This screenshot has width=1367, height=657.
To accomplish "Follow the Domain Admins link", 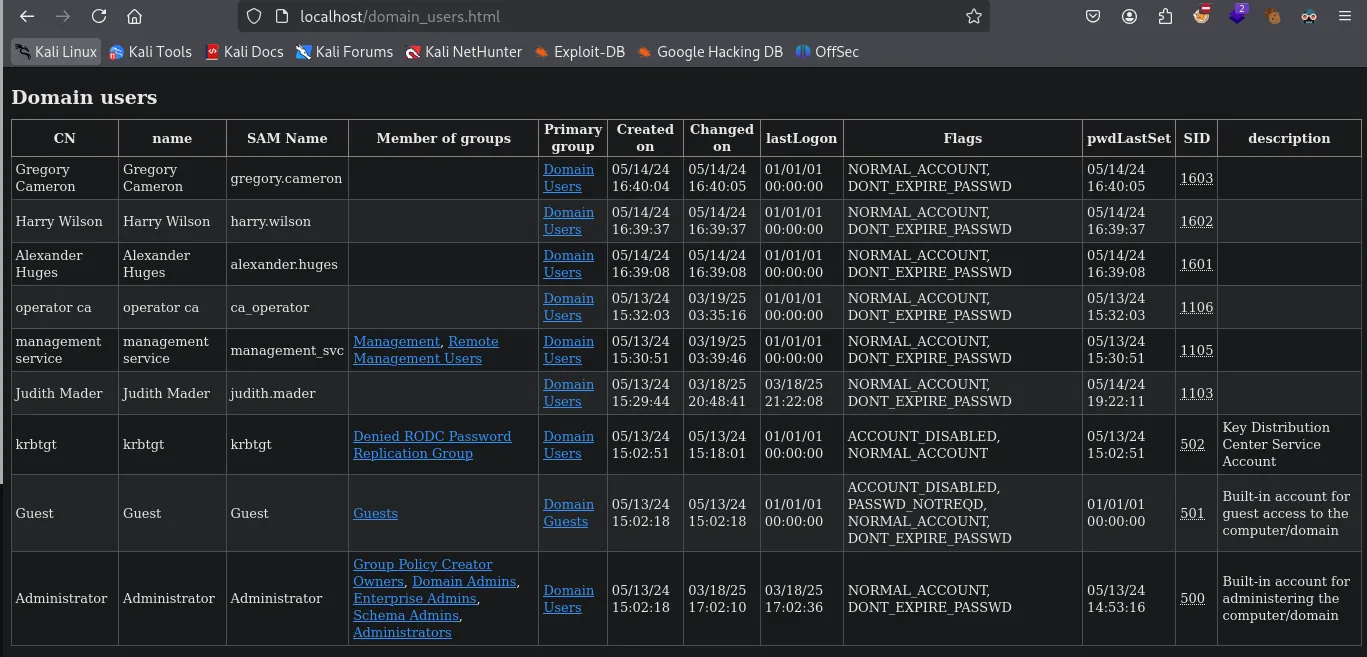I will pyautogui.click(x=464, y=582).
